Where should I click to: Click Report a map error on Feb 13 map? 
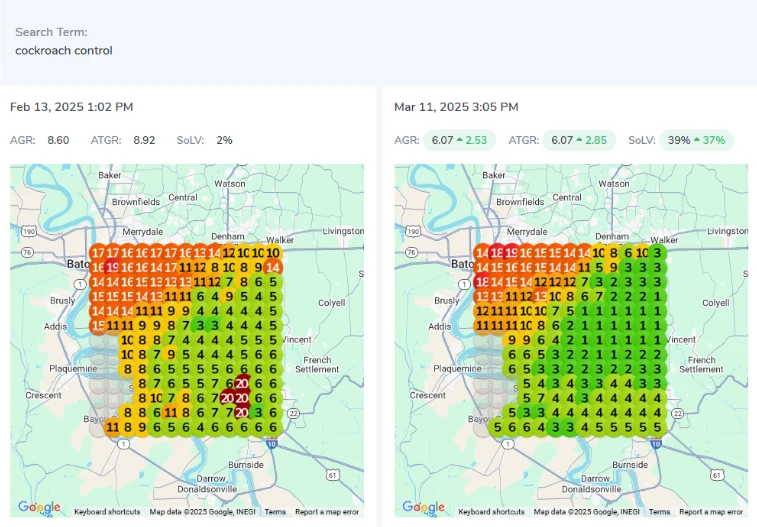[x=326, y=512]
